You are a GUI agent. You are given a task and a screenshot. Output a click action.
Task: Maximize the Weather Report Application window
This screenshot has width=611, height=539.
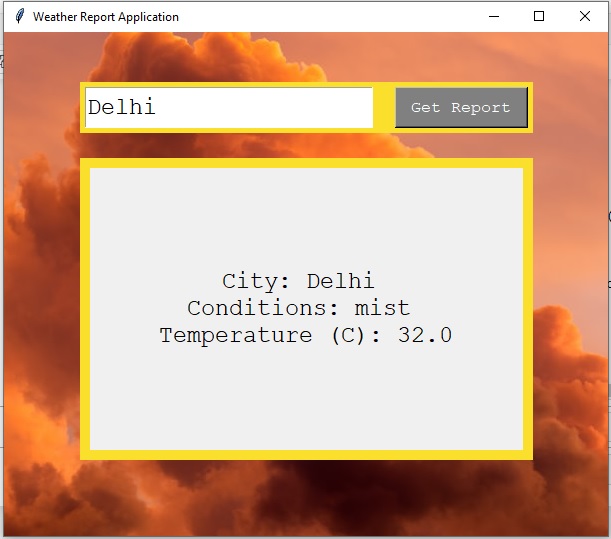pos(539,16)
